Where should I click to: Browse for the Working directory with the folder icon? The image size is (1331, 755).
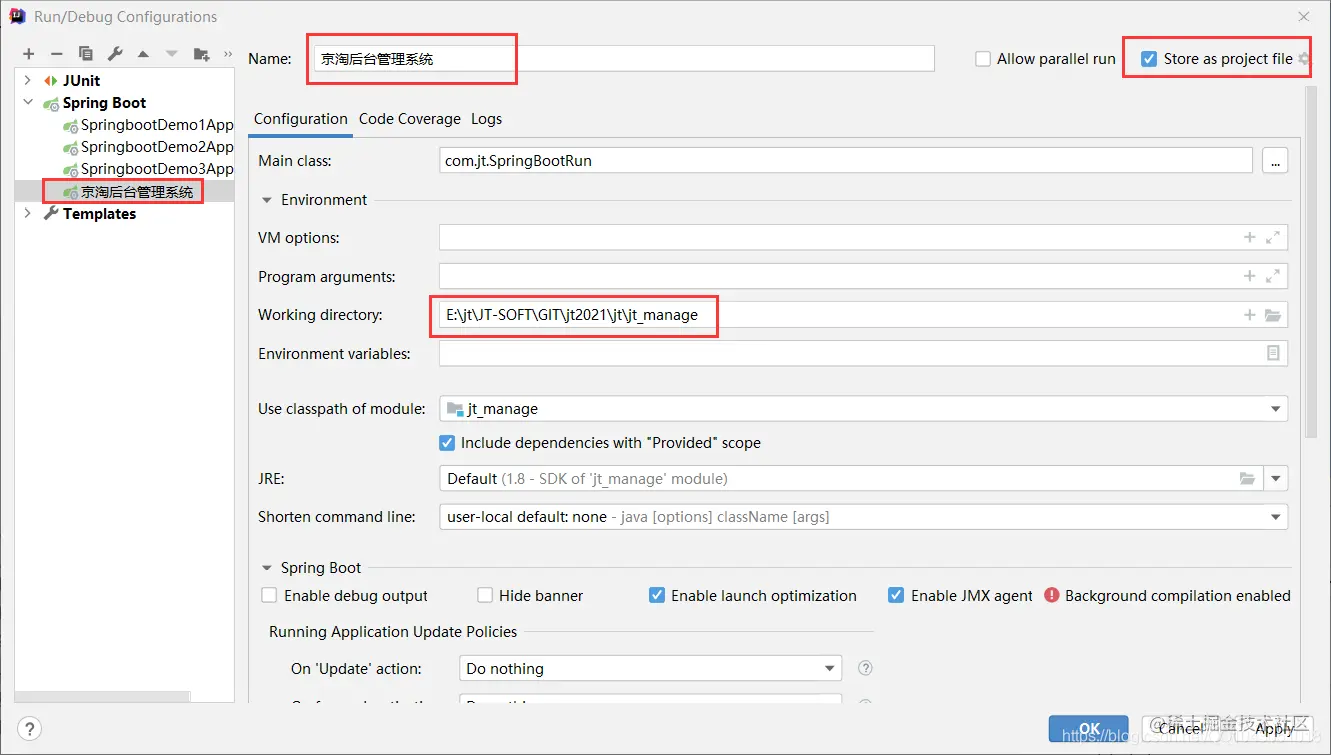[x=1273, y=315]
